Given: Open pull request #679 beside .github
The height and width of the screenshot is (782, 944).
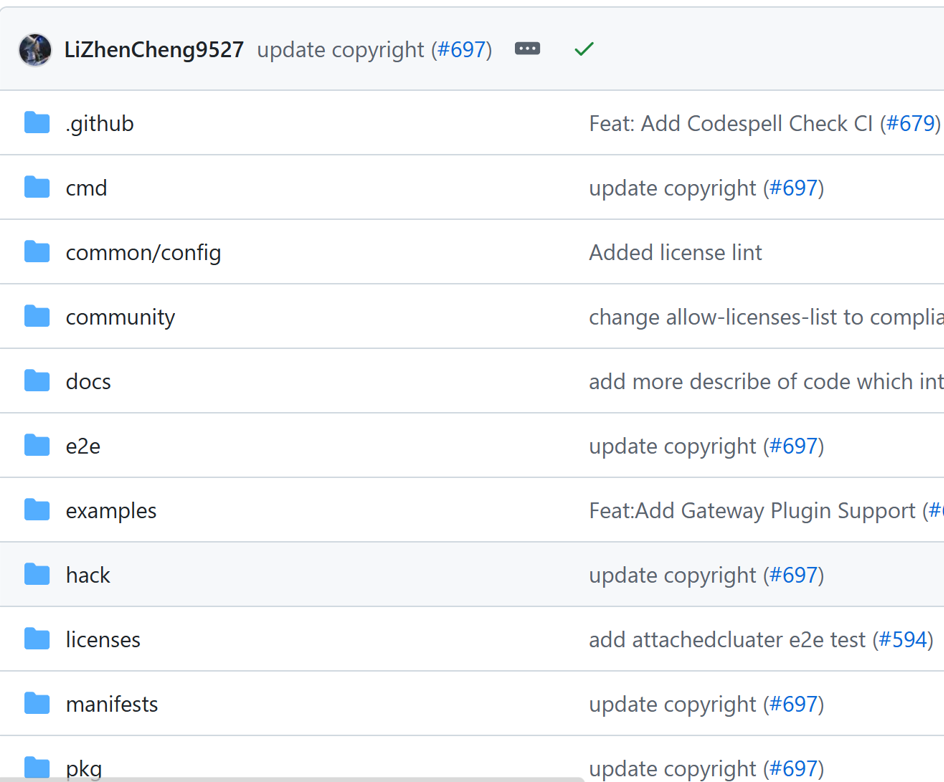Looking at the screenshot, I should pyautogui.click(x=910, y=123).
